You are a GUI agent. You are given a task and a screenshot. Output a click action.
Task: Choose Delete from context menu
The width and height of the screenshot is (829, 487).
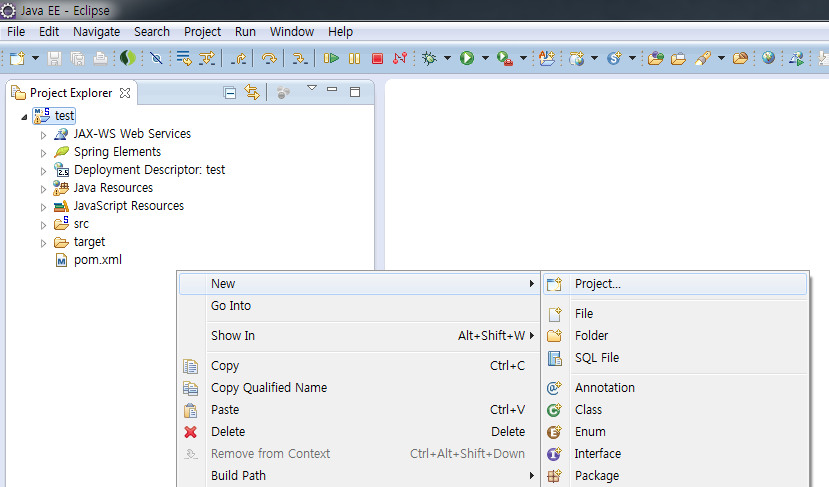click(359, 431)
